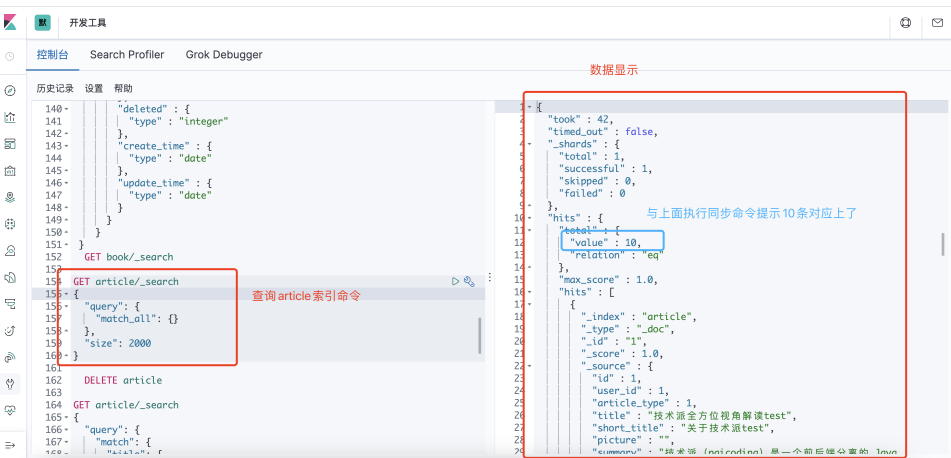Collapse the "_shards" object in the response
951x458 pixels.
(530, 144)
